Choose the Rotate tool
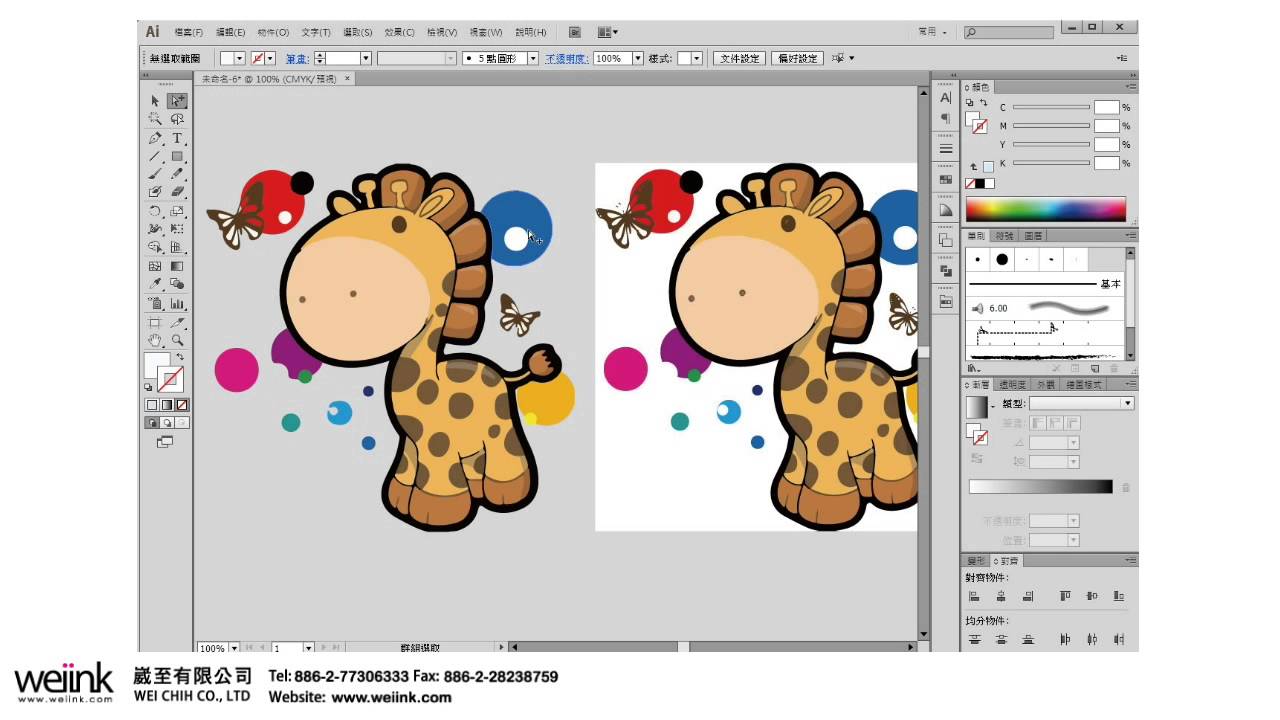 click(x=155, y=211)
